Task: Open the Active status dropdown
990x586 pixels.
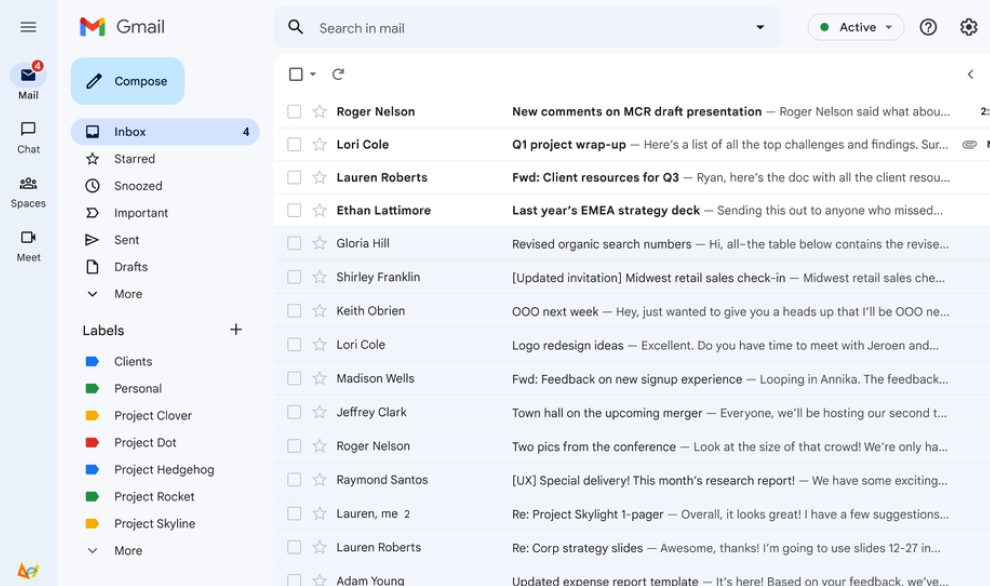Action: point(856,27)
